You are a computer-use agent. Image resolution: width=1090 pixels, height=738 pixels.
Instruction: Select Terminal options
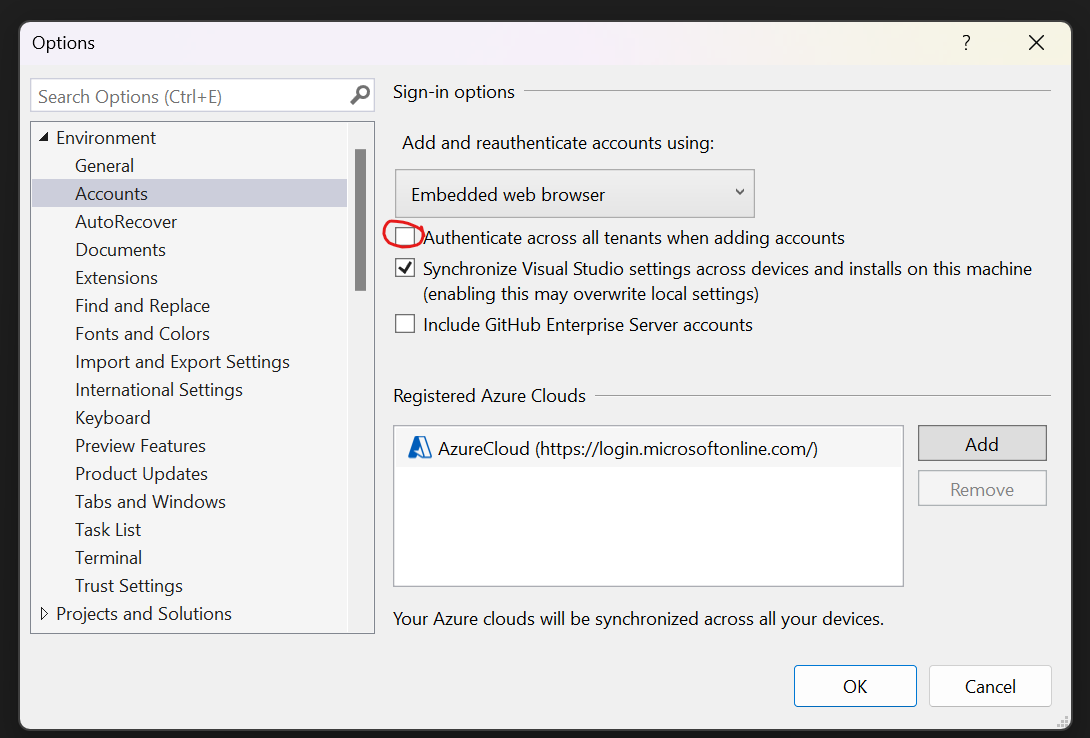(108, 558)
